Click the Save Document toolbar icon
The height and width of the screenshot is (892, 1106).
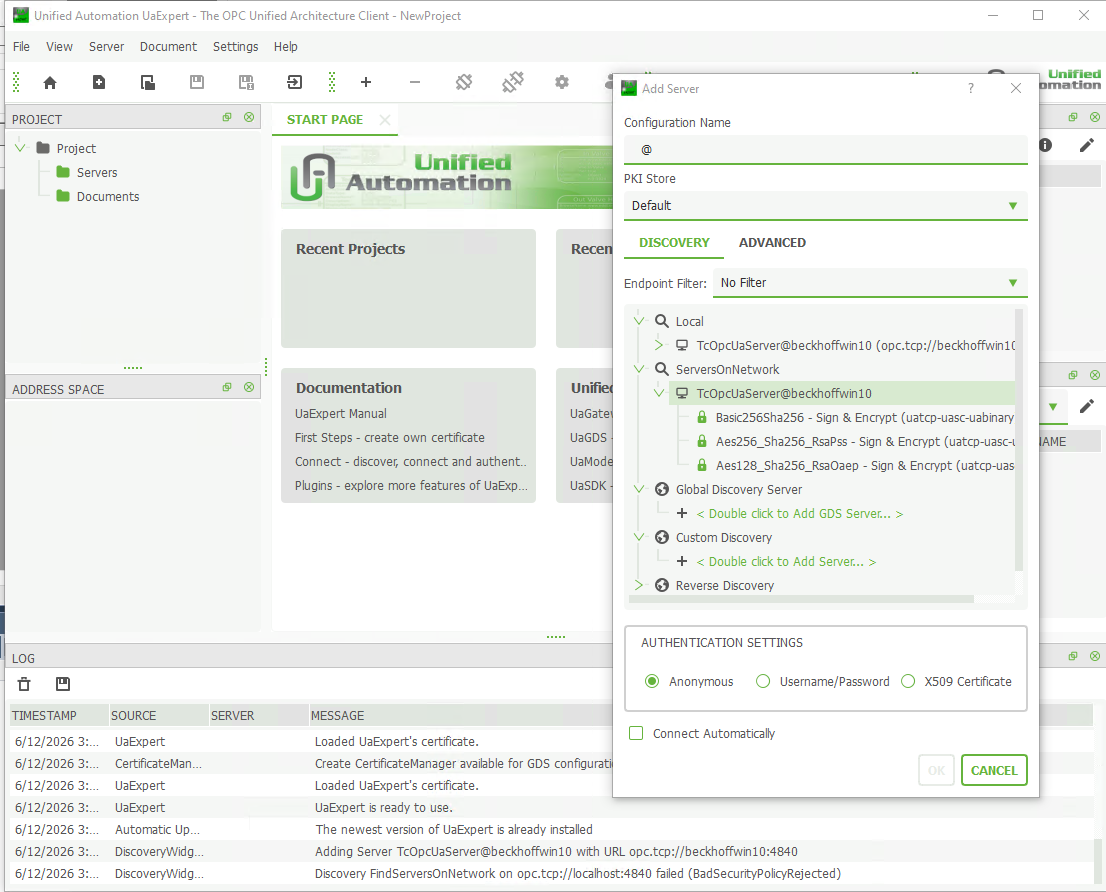pos(197,83)
